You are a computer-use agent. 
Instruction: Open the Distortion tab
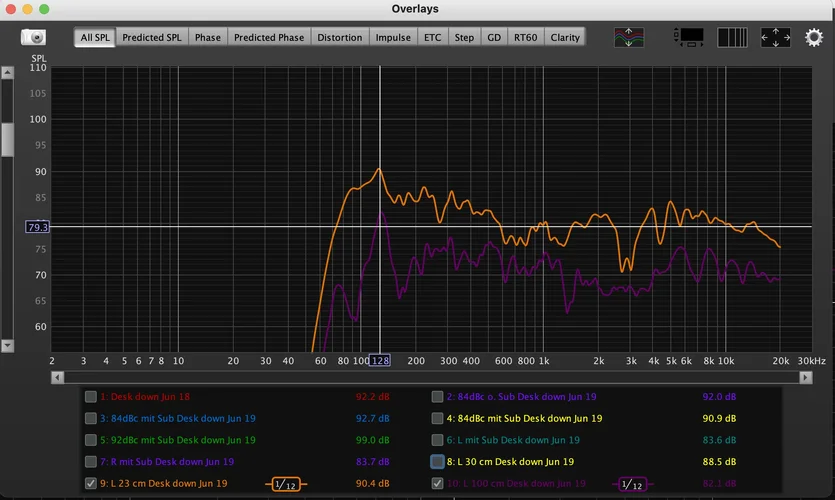tap(339, 37)
